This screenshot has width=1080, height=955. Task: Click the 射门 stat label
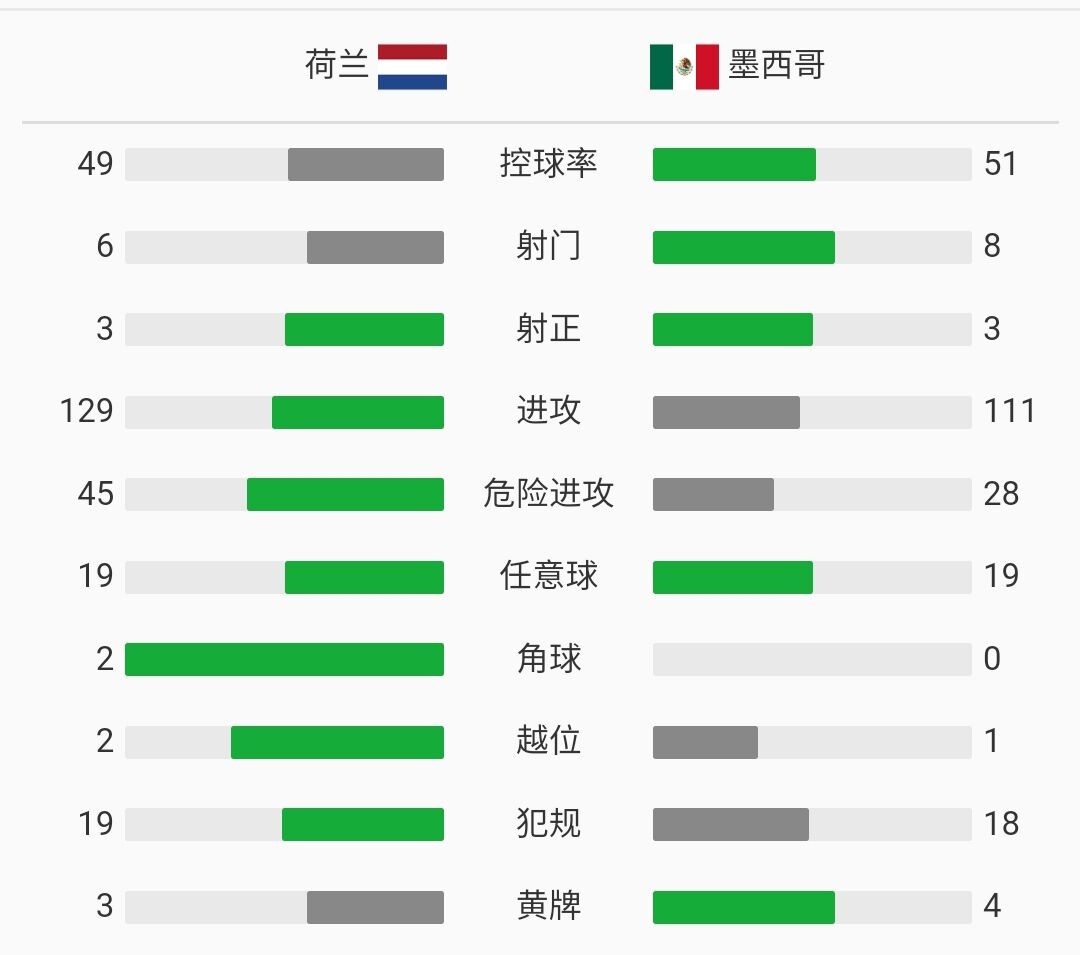[x=548, y=246]
